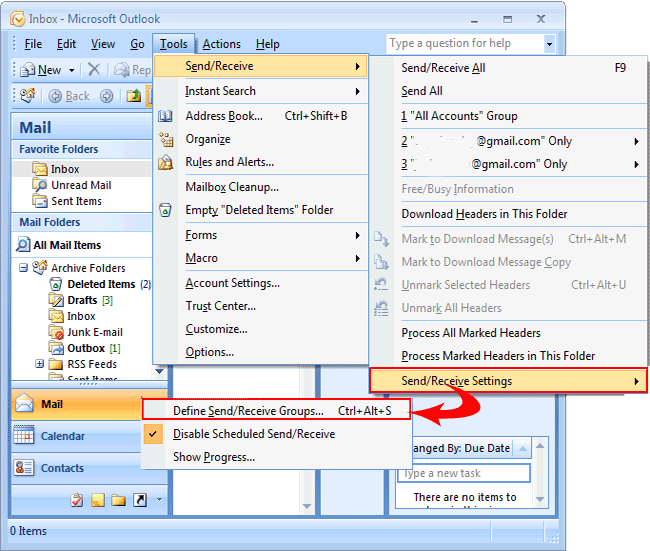Click the Notes icon in navigation bar
The image size is (650, 551).
97,500
